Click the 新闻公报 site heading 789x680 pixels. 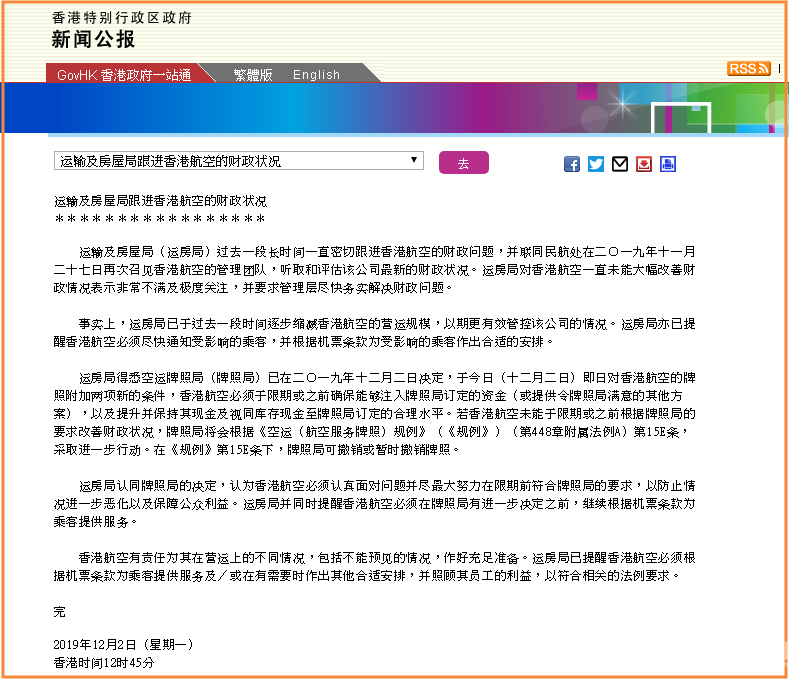pos(94,39)
